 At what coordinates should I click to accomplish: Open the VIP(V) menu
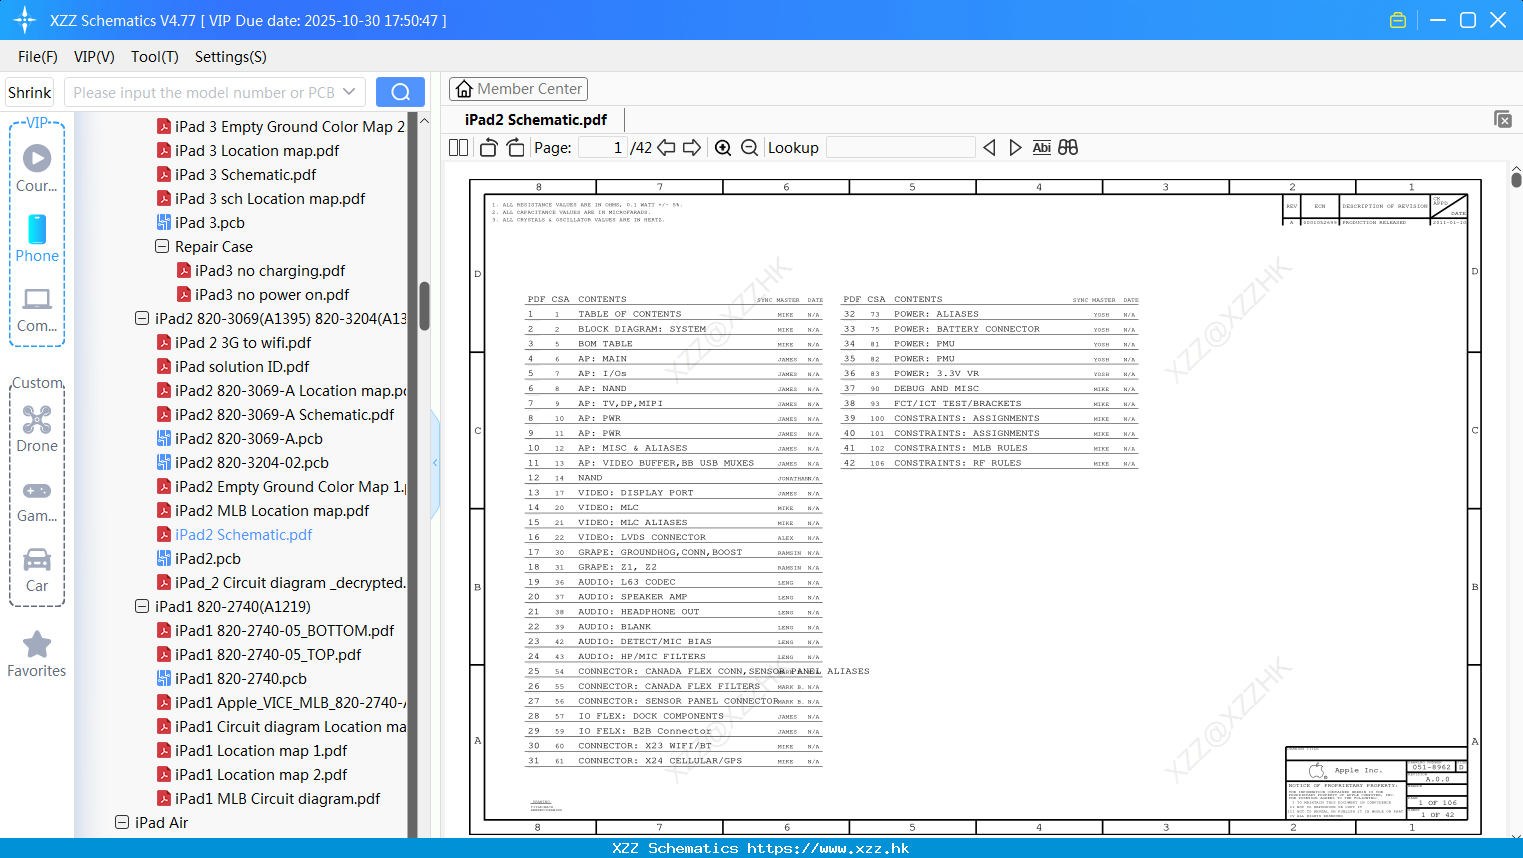point(94,57)
